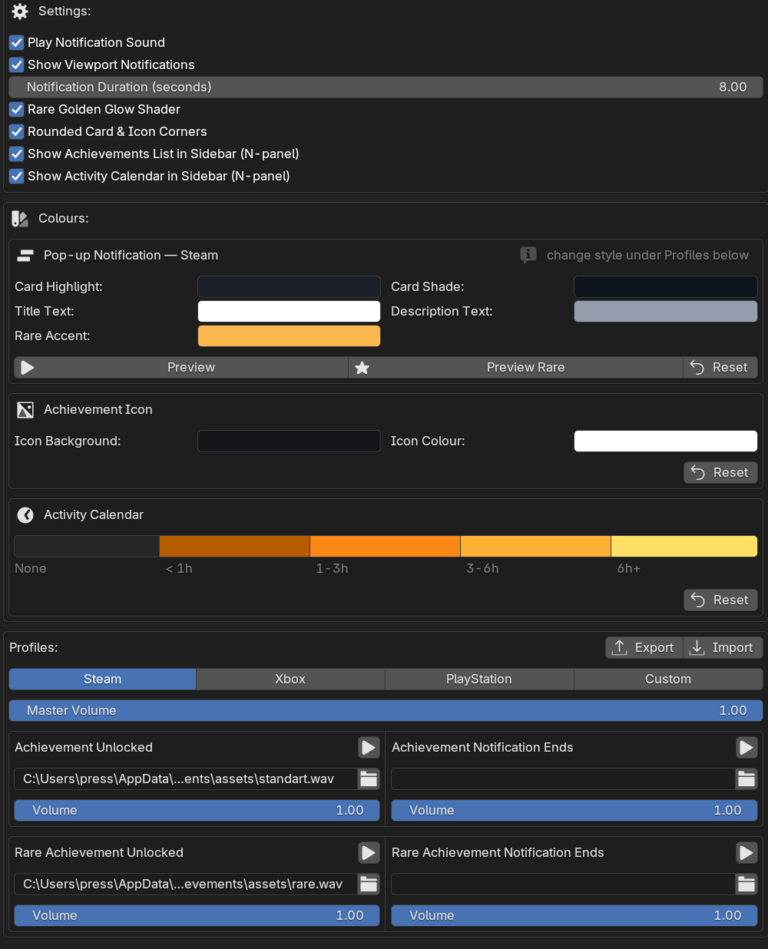The image size is (768, 949).
Task: Click Volume slider under Achievement Unlocked
Action: point(197,810)
